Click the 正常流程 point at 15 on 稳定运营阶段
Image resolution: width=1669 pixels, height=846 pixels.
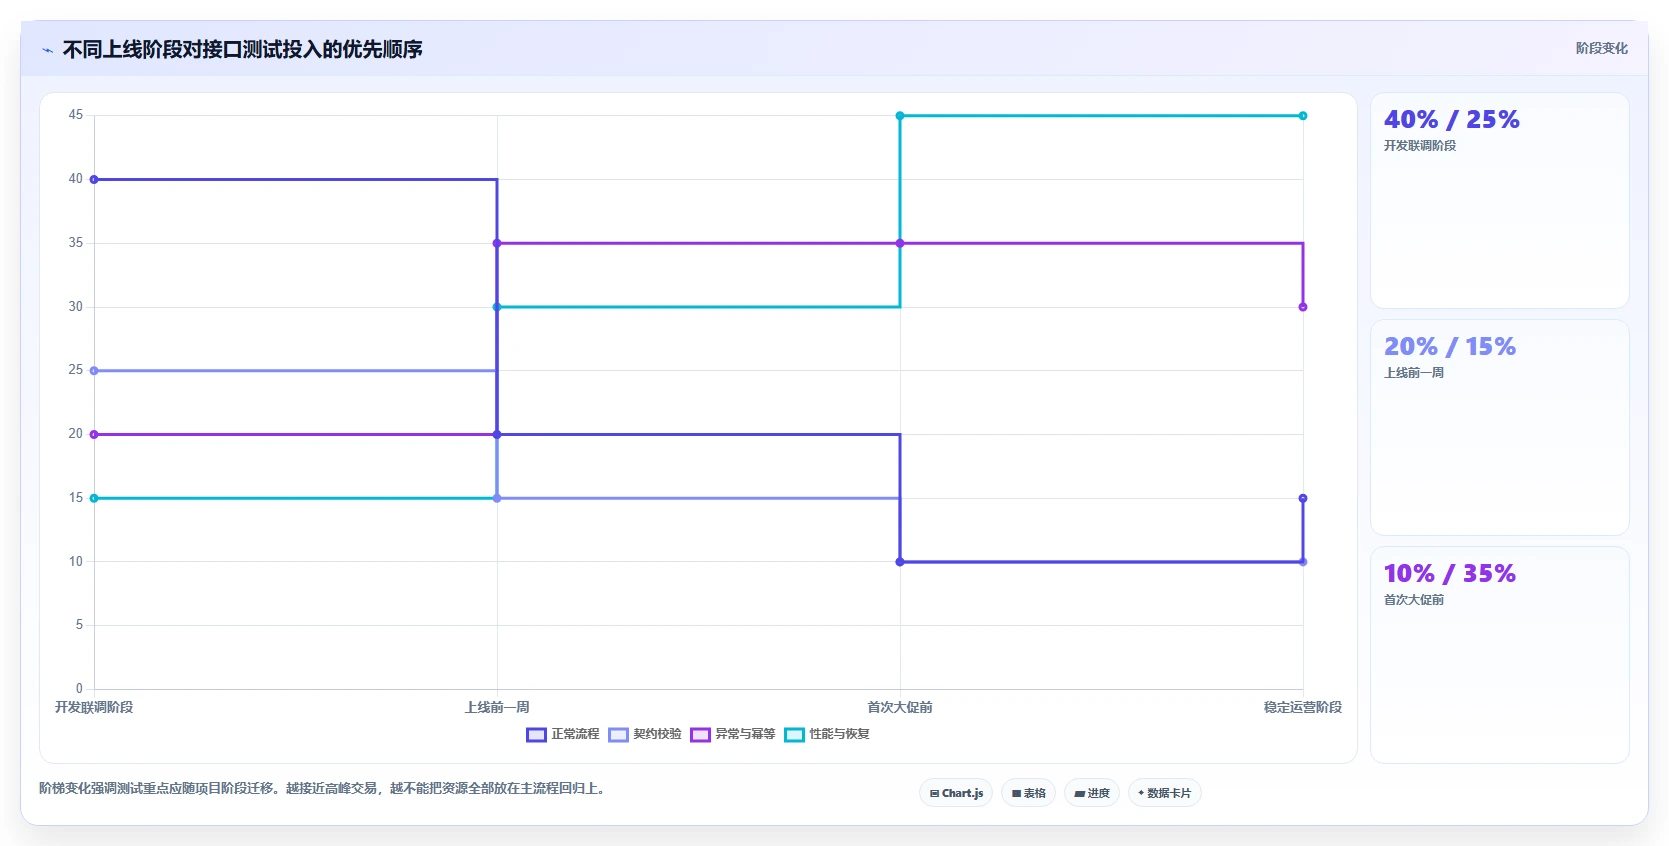(x=1303, y=498)
